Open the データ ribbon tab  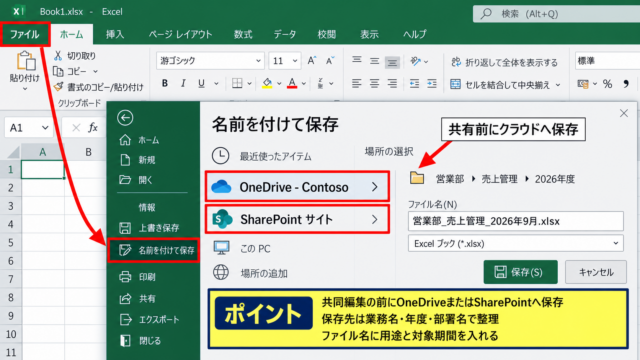(284, 34)
